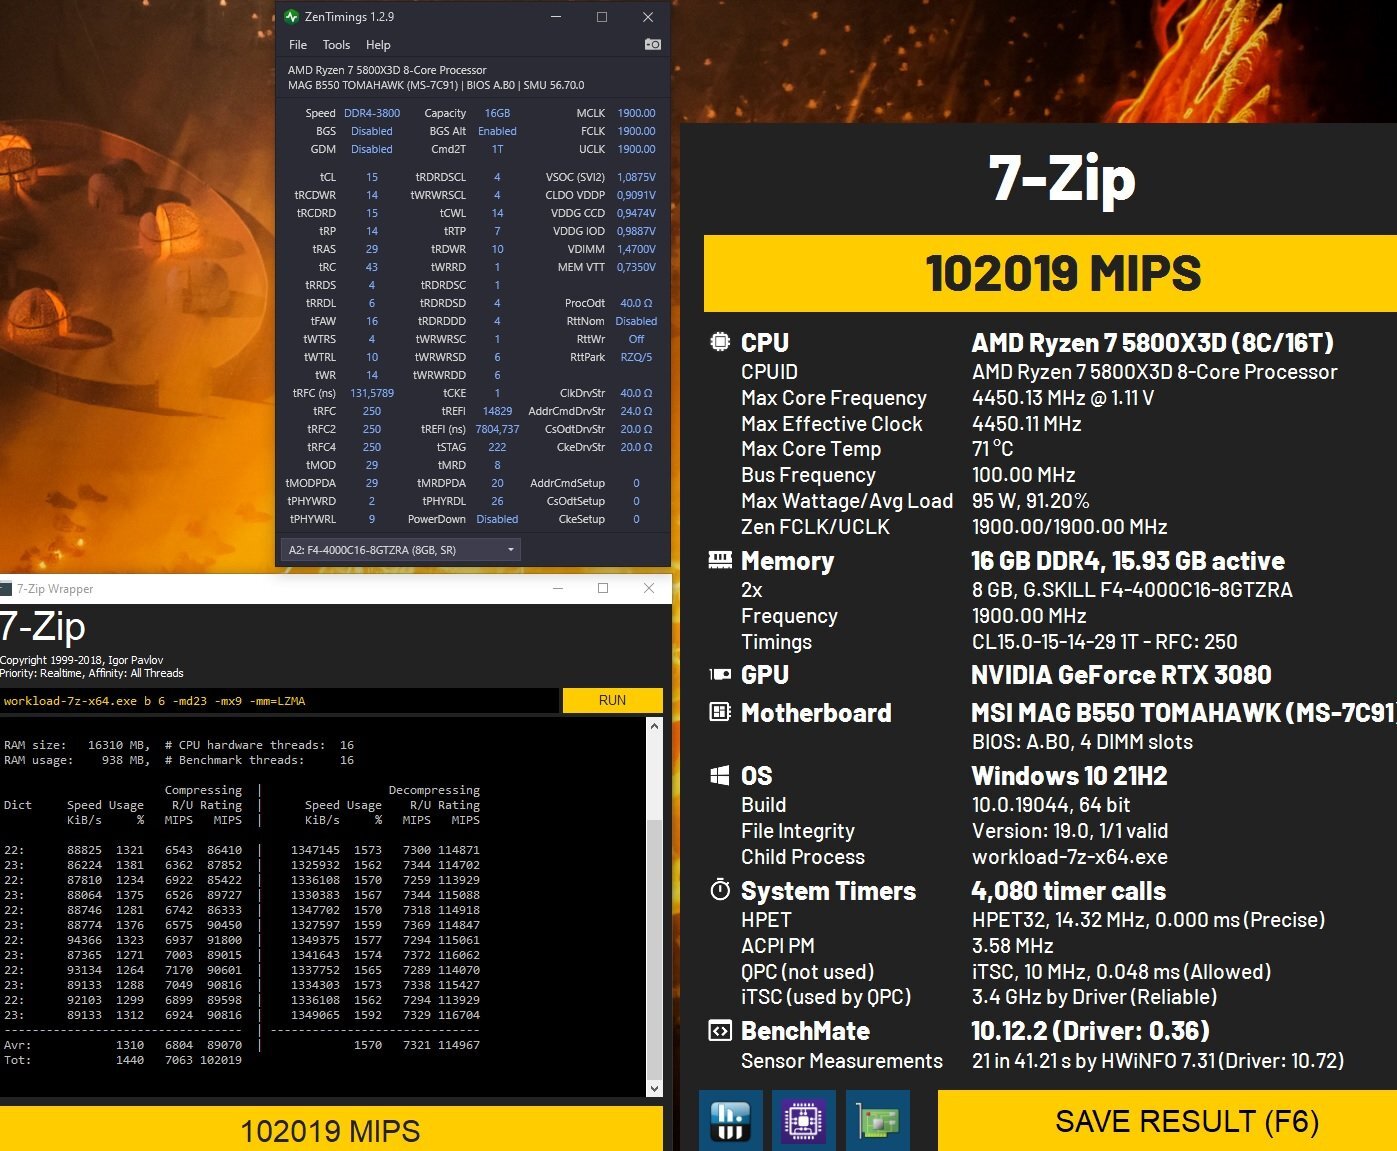Click the ZenTimings screenshot camera icon
Viewport: 1397px width, 1151px height.
point(652,44)
